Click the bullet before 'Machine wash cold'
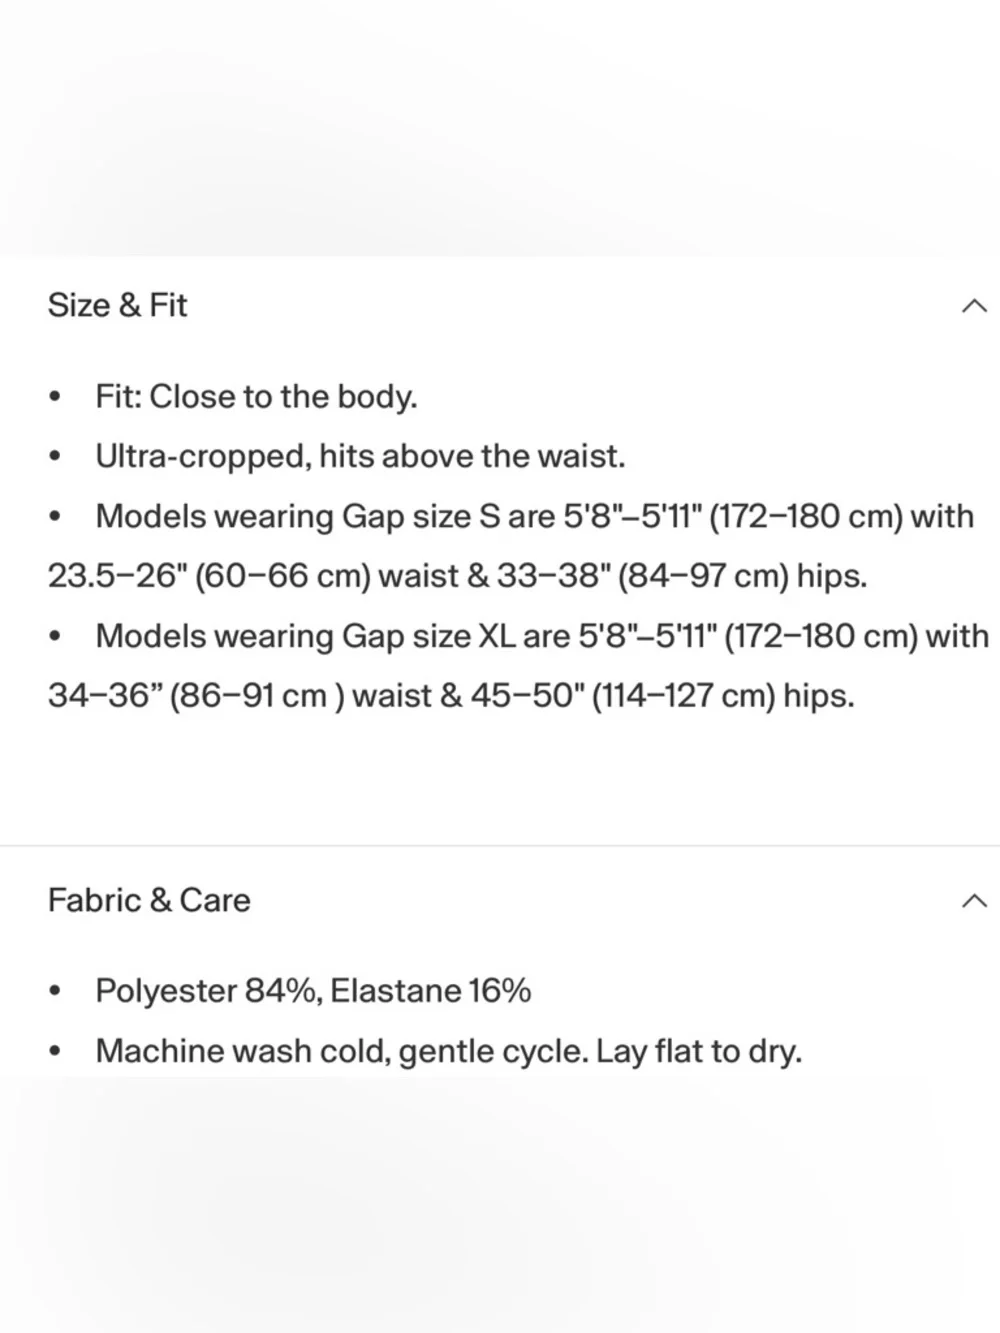The image size is (1000, 1333). coord(55,1052)
